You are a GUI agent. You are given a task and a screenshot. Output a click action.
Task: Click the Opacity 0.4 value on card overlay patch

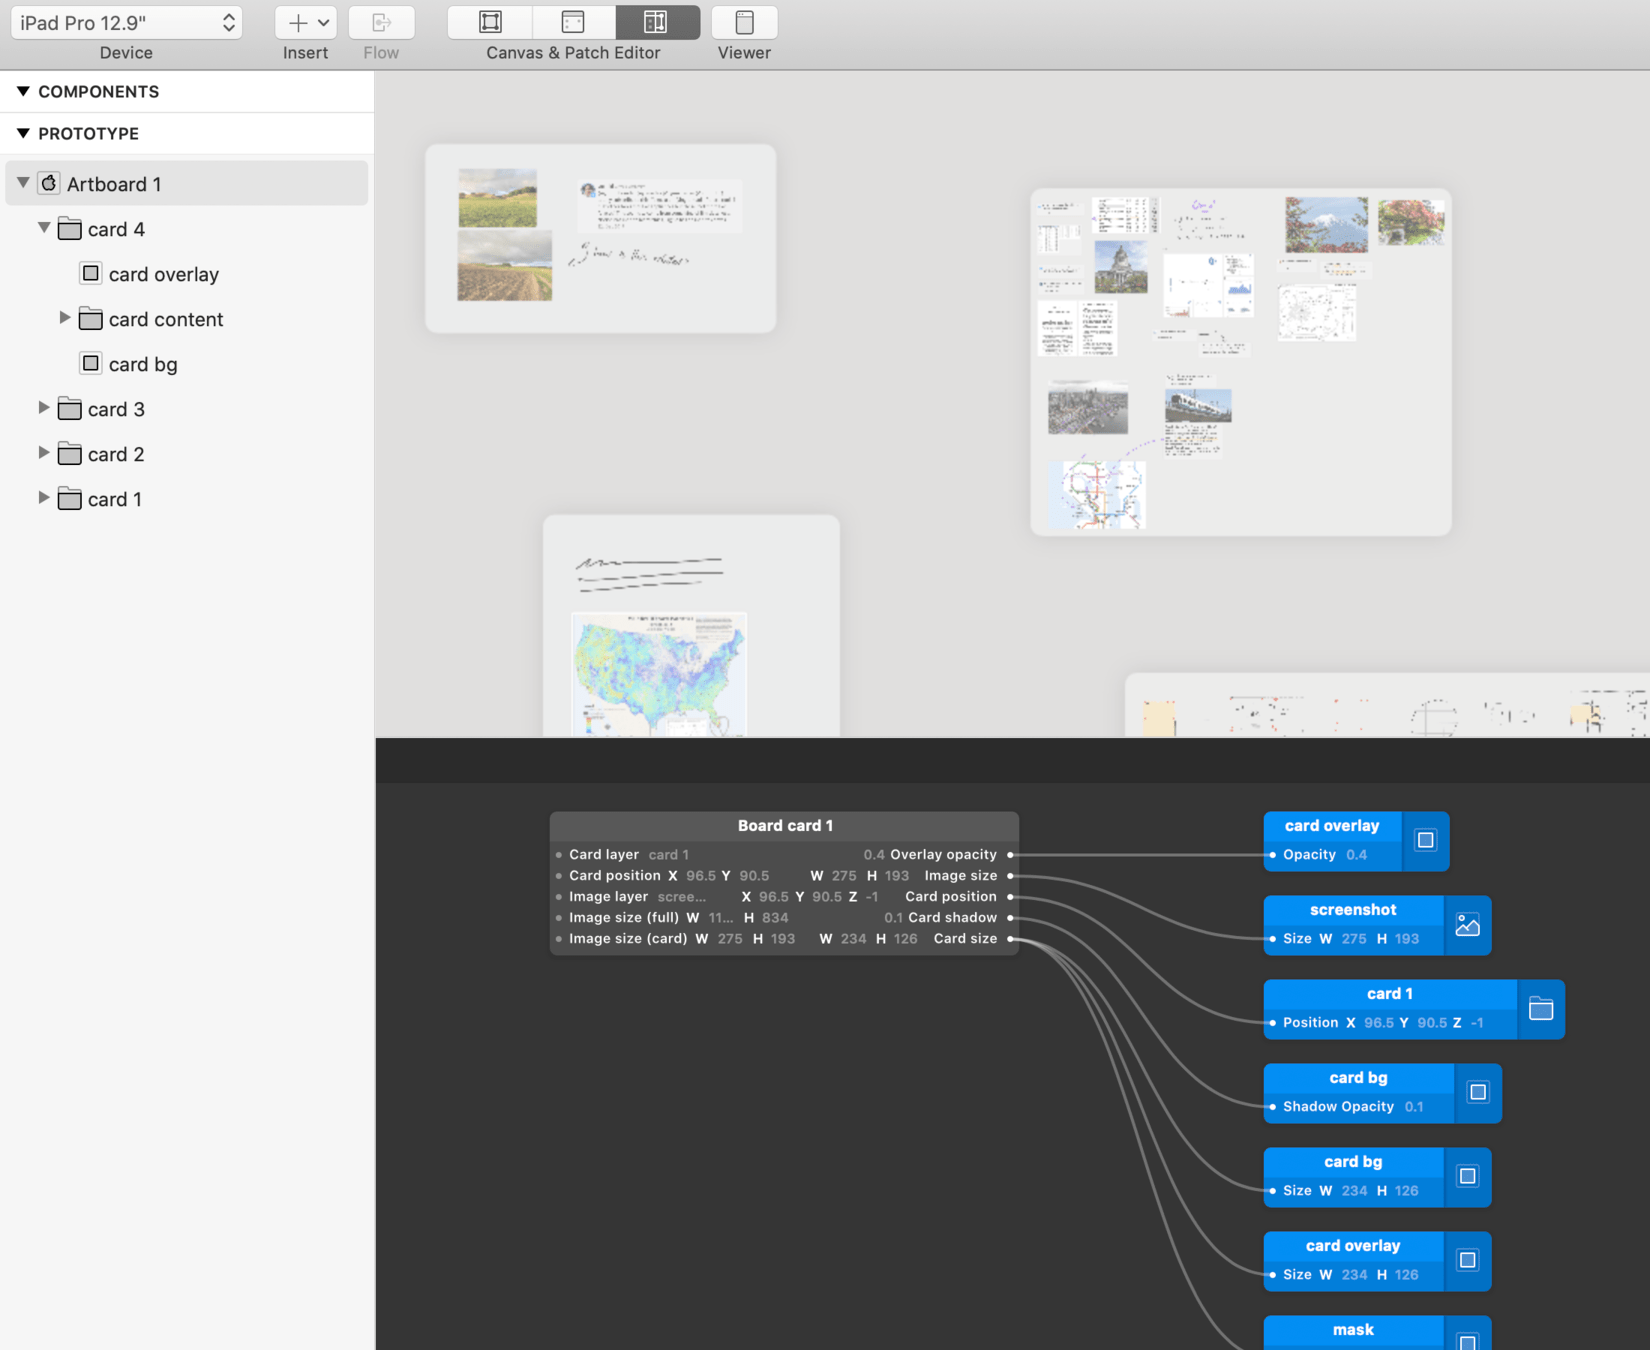click(1355, 855)
